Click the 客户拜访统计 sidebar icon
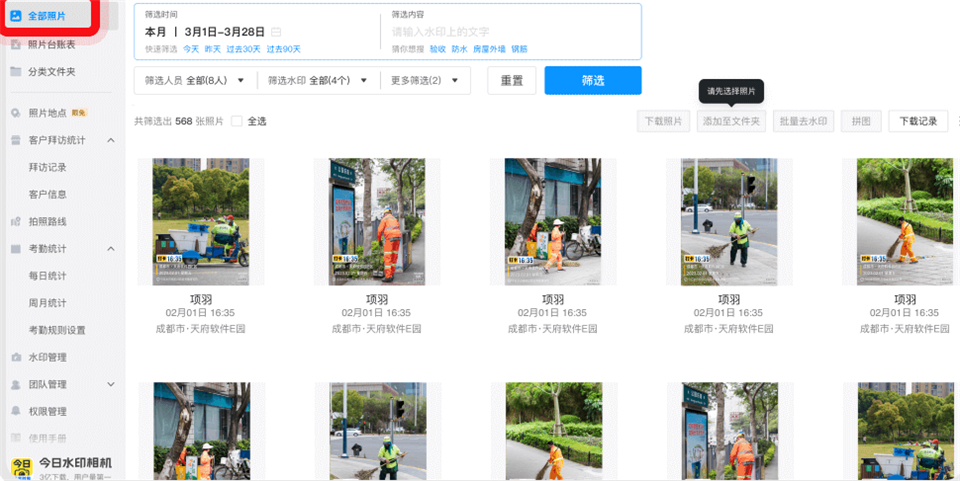The image size is (960, 481). [x=16, y=140]
